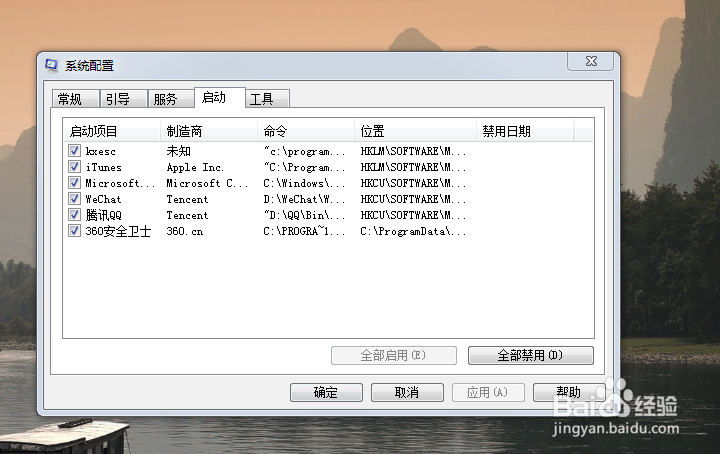Click the Apple Inc. manufacturer cell

(195, 167)
